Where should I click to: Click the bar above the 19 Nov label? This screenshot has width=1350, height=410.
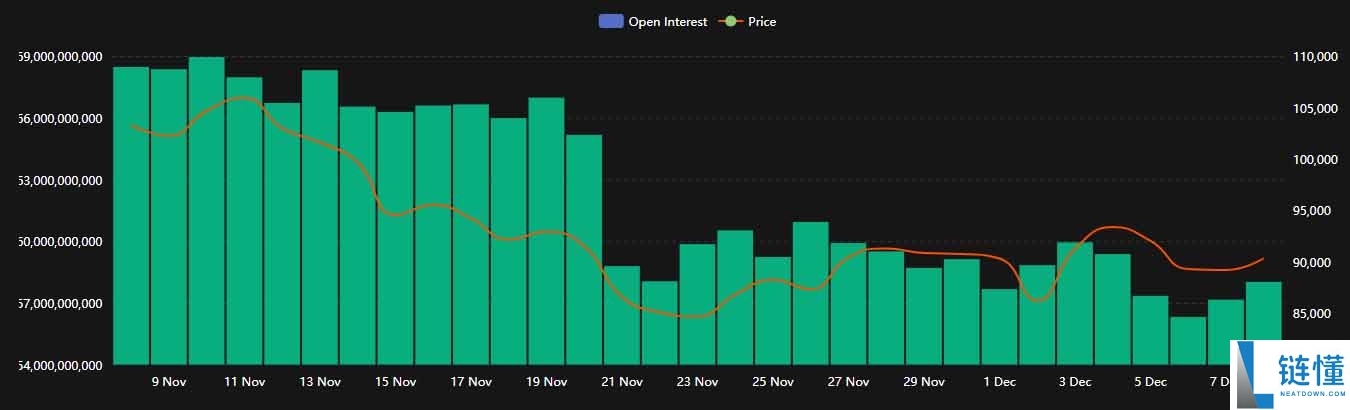546,230
